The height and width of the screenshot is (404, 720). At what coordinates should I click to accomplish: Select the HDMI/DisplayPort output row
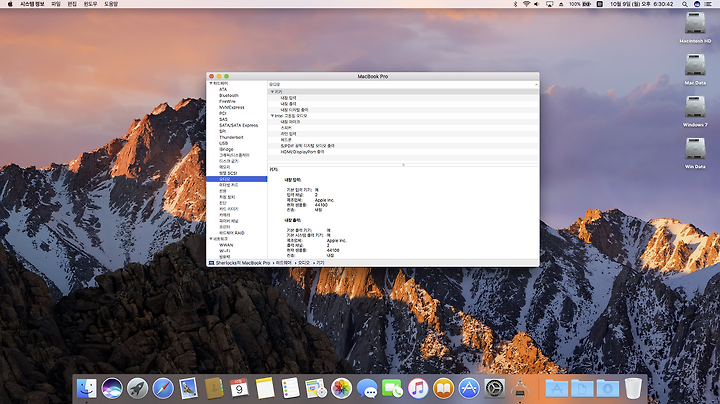pyautogui.click(x=403, y=152)
